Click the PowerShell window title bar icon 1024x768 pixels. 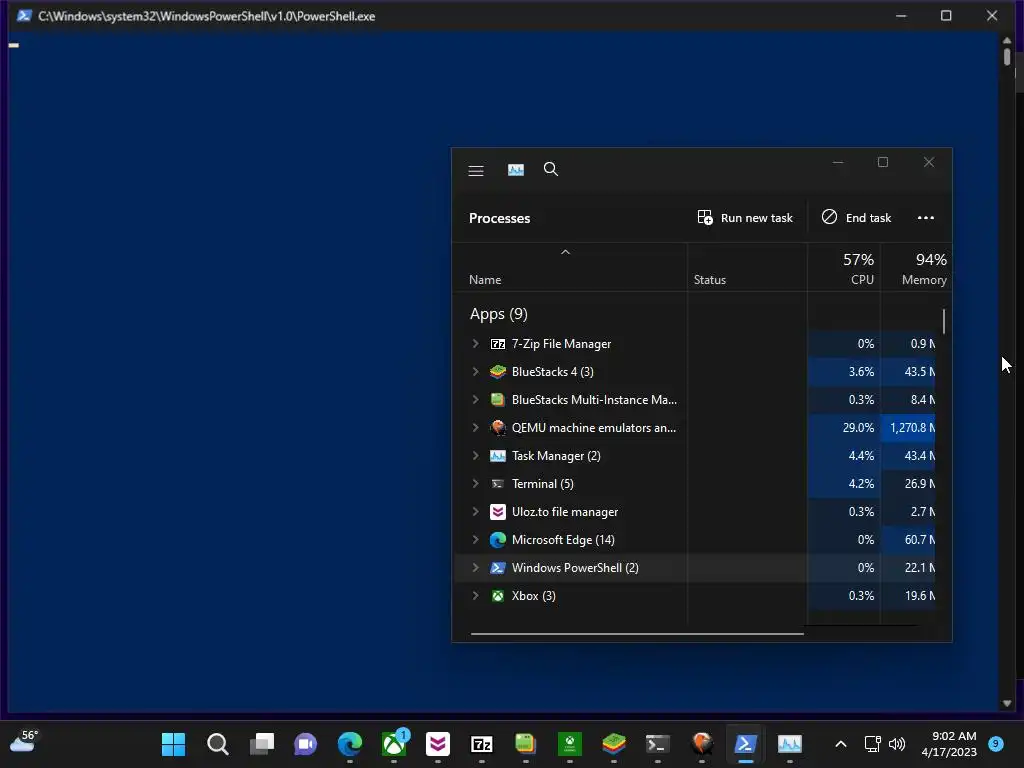24,16
